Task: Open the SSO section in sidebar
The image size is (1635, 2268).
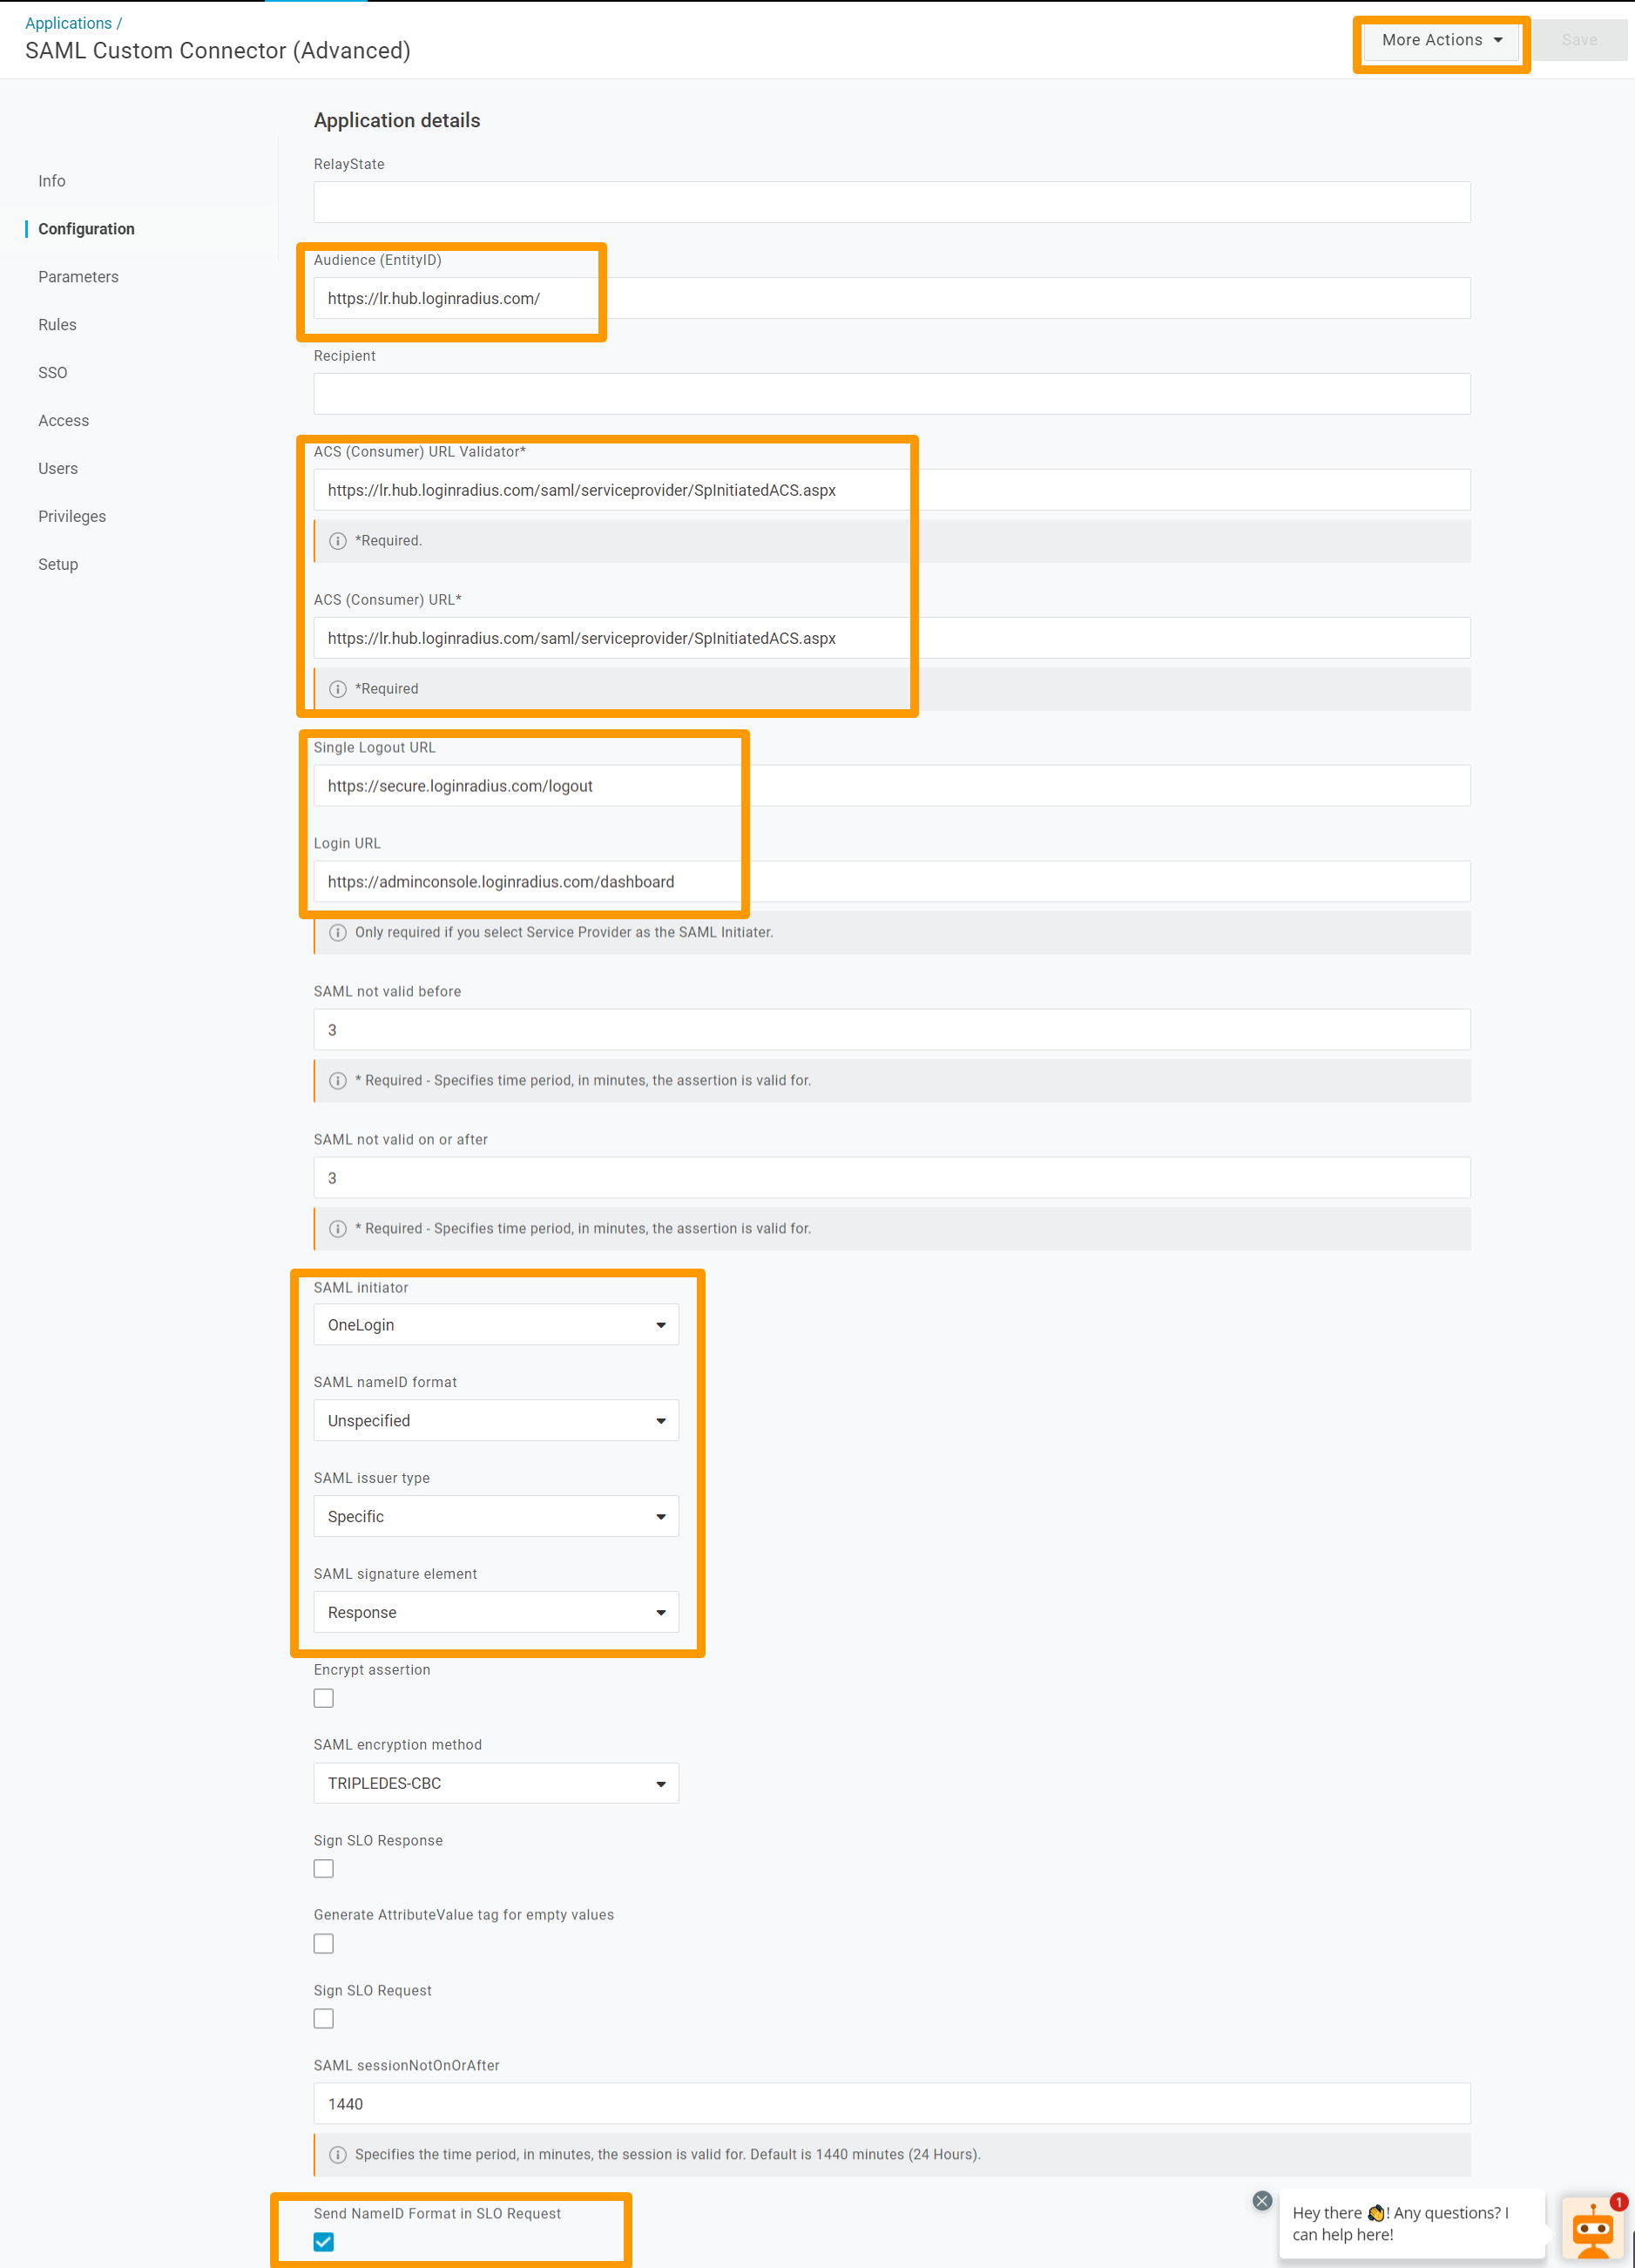Action: 52,372
